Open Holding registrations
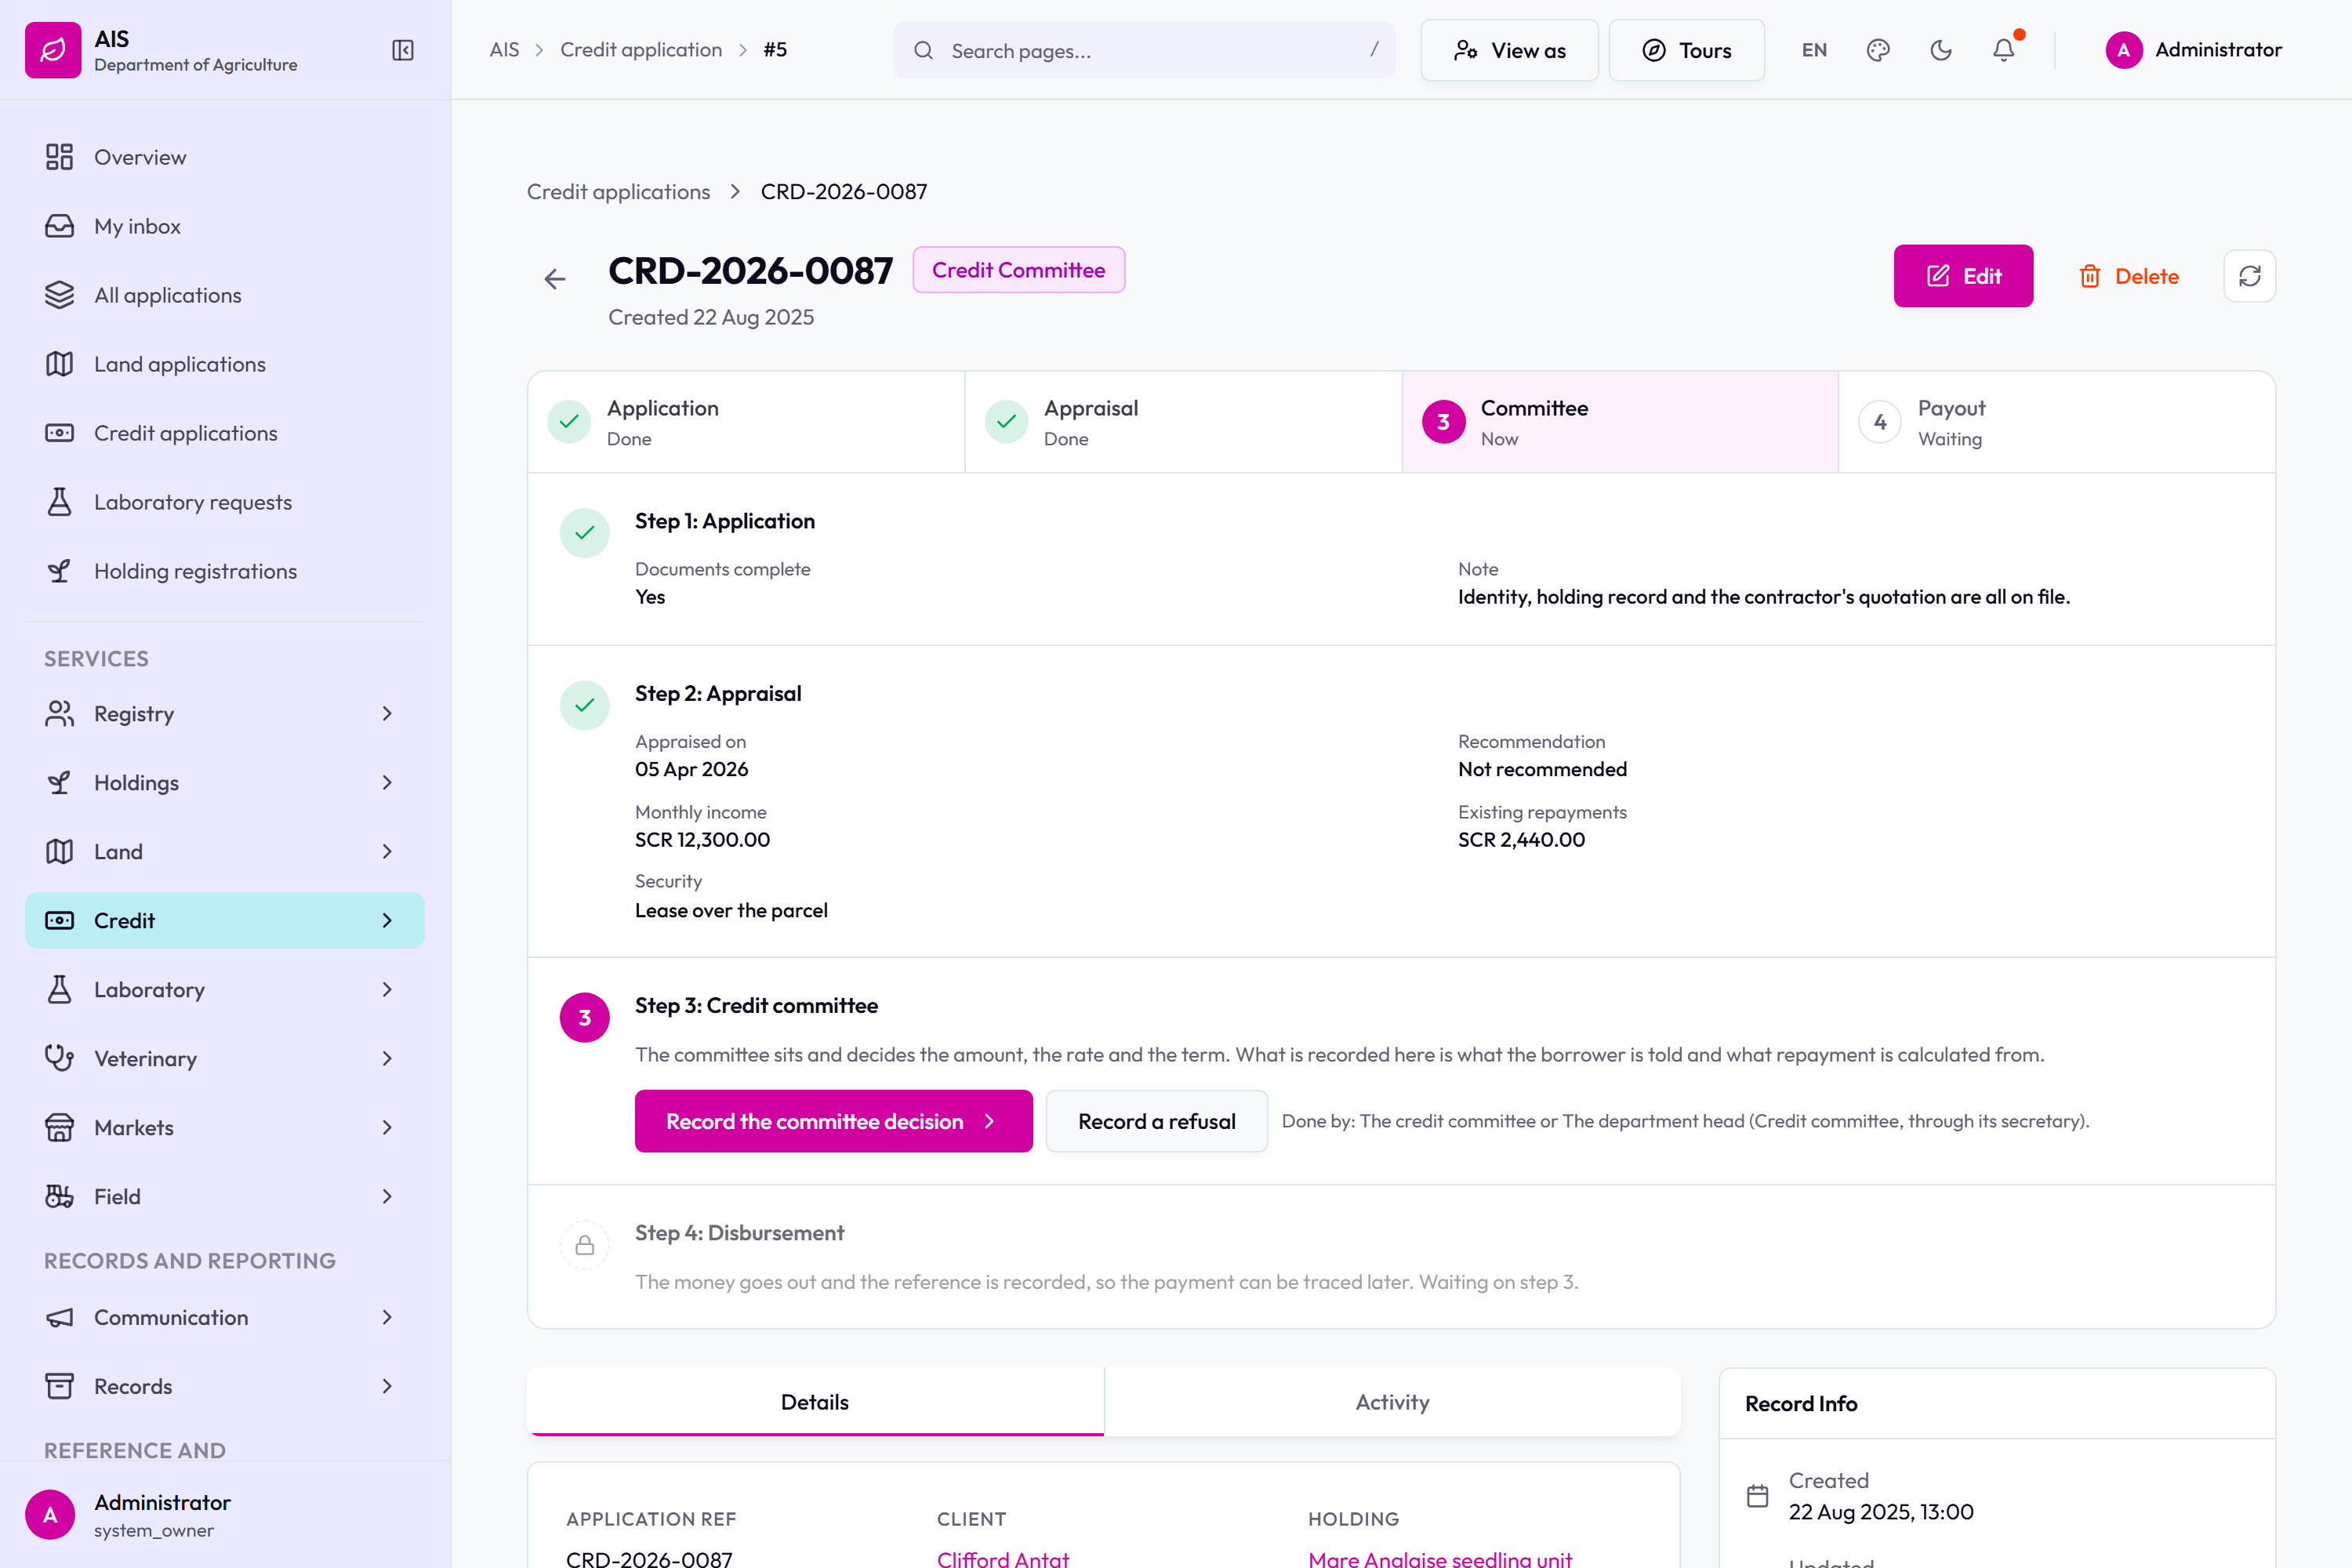Viewport: 2352px width, 1568px height. tap(225, 571)
